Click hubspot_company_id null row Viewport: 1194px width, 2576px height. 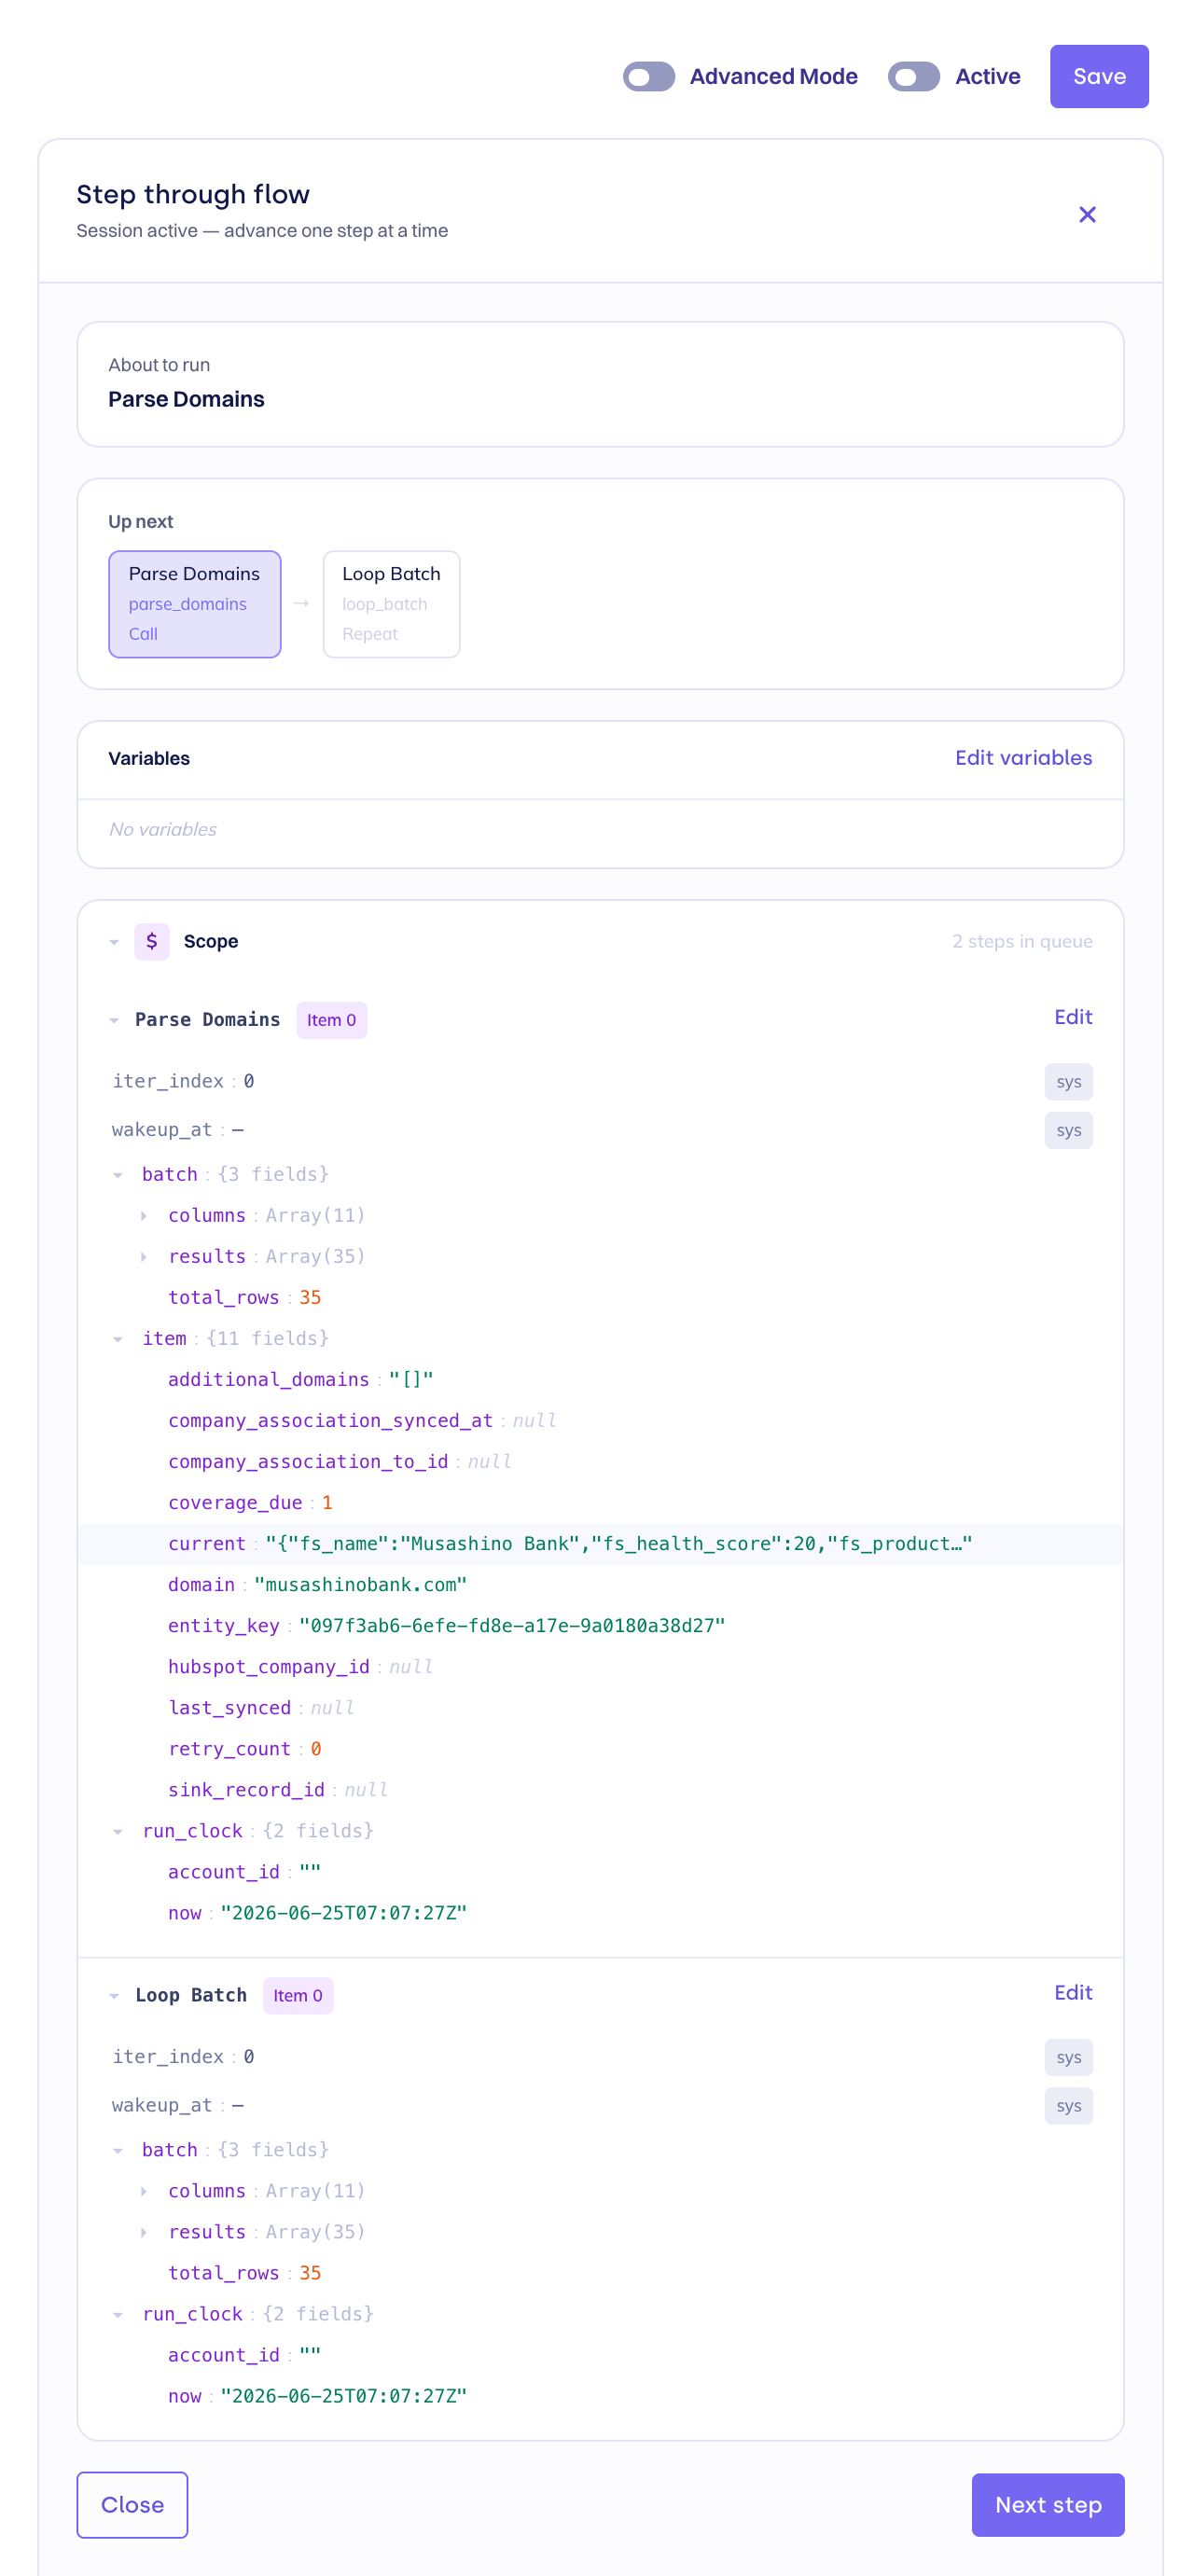[x=600, y=1667]
